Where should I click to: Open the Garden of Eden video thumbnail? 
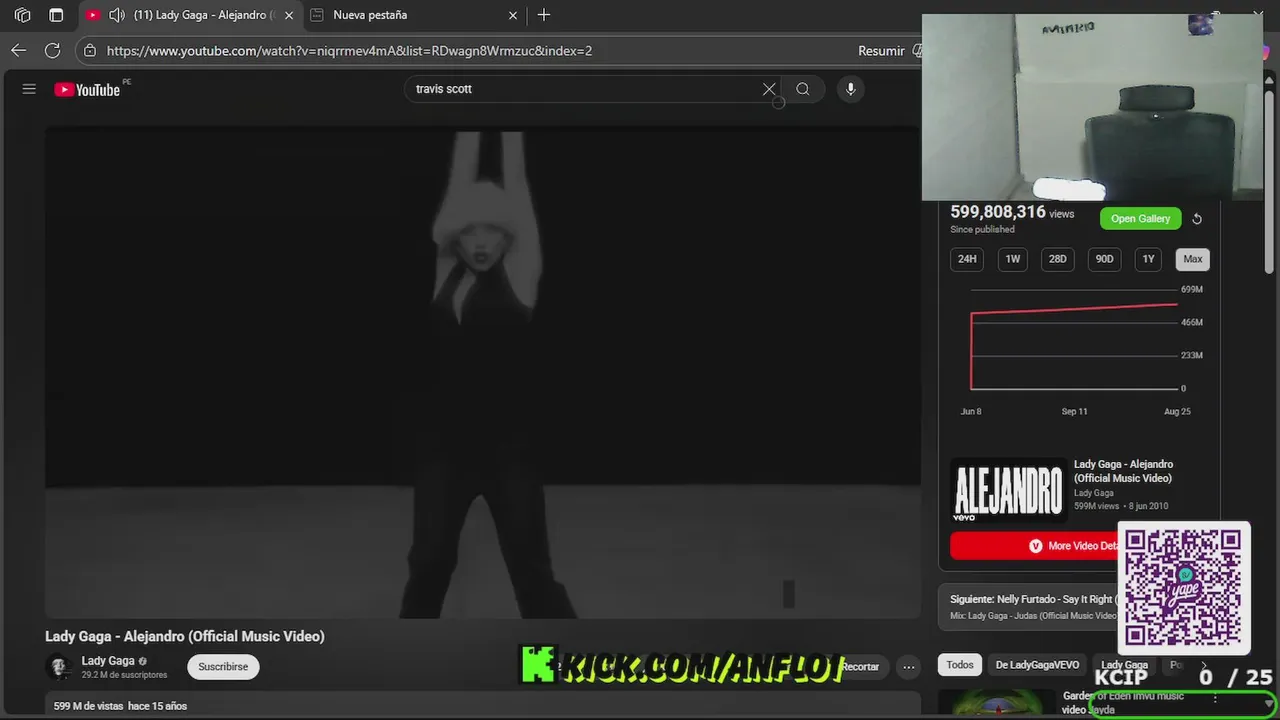pos(997,704)
